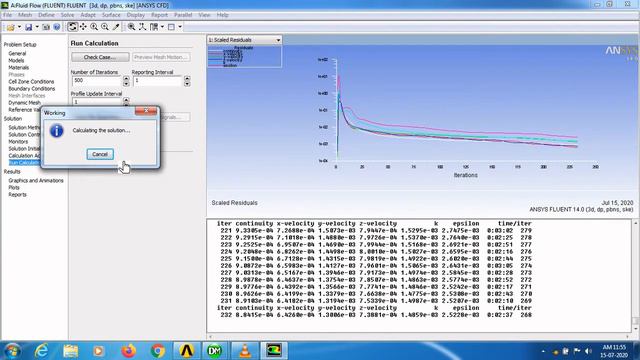Open the Adapt menu
This screenshot has height=360, width=640.
88,15
